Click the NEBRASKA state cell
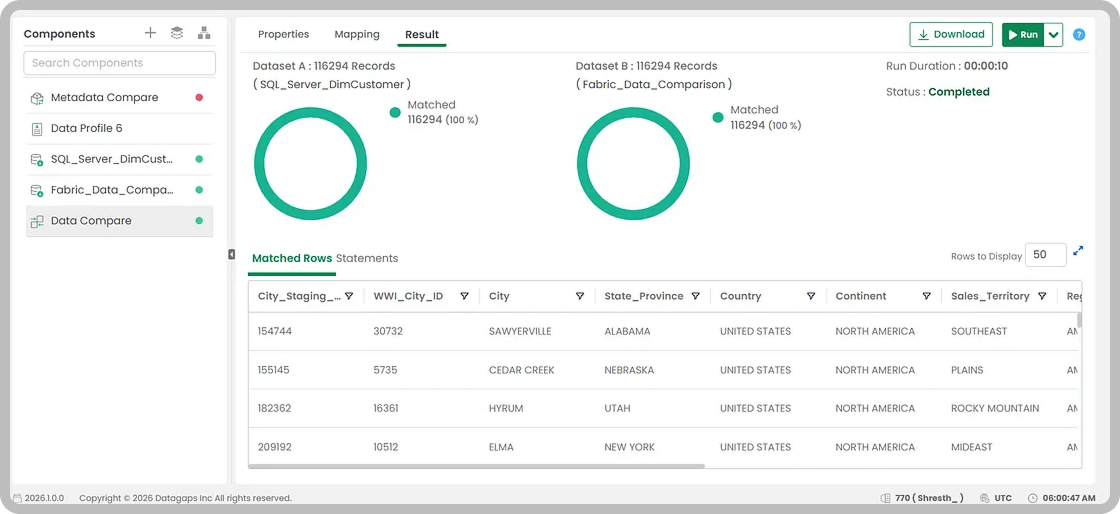The image size is (1120, 514). tap(629, 370)
